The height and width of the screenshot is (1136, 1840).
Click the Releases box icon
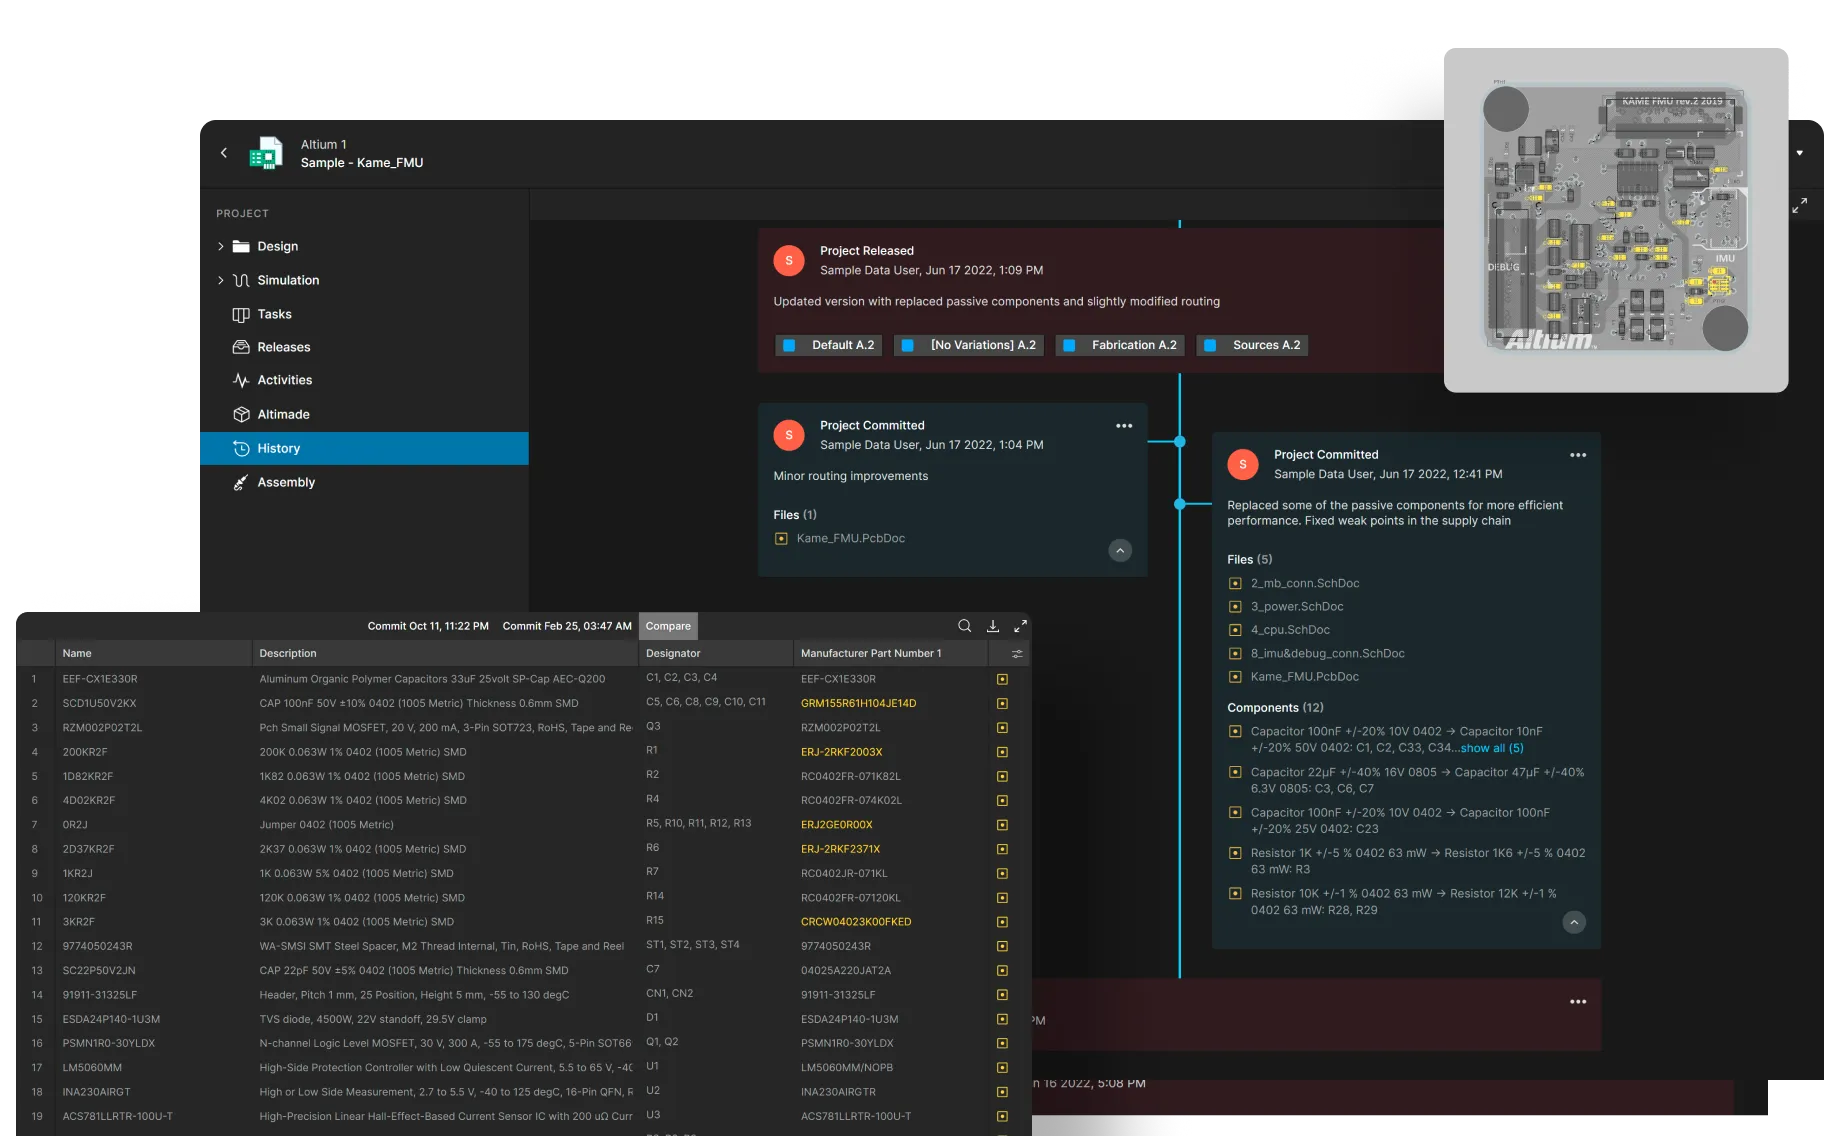241,348
